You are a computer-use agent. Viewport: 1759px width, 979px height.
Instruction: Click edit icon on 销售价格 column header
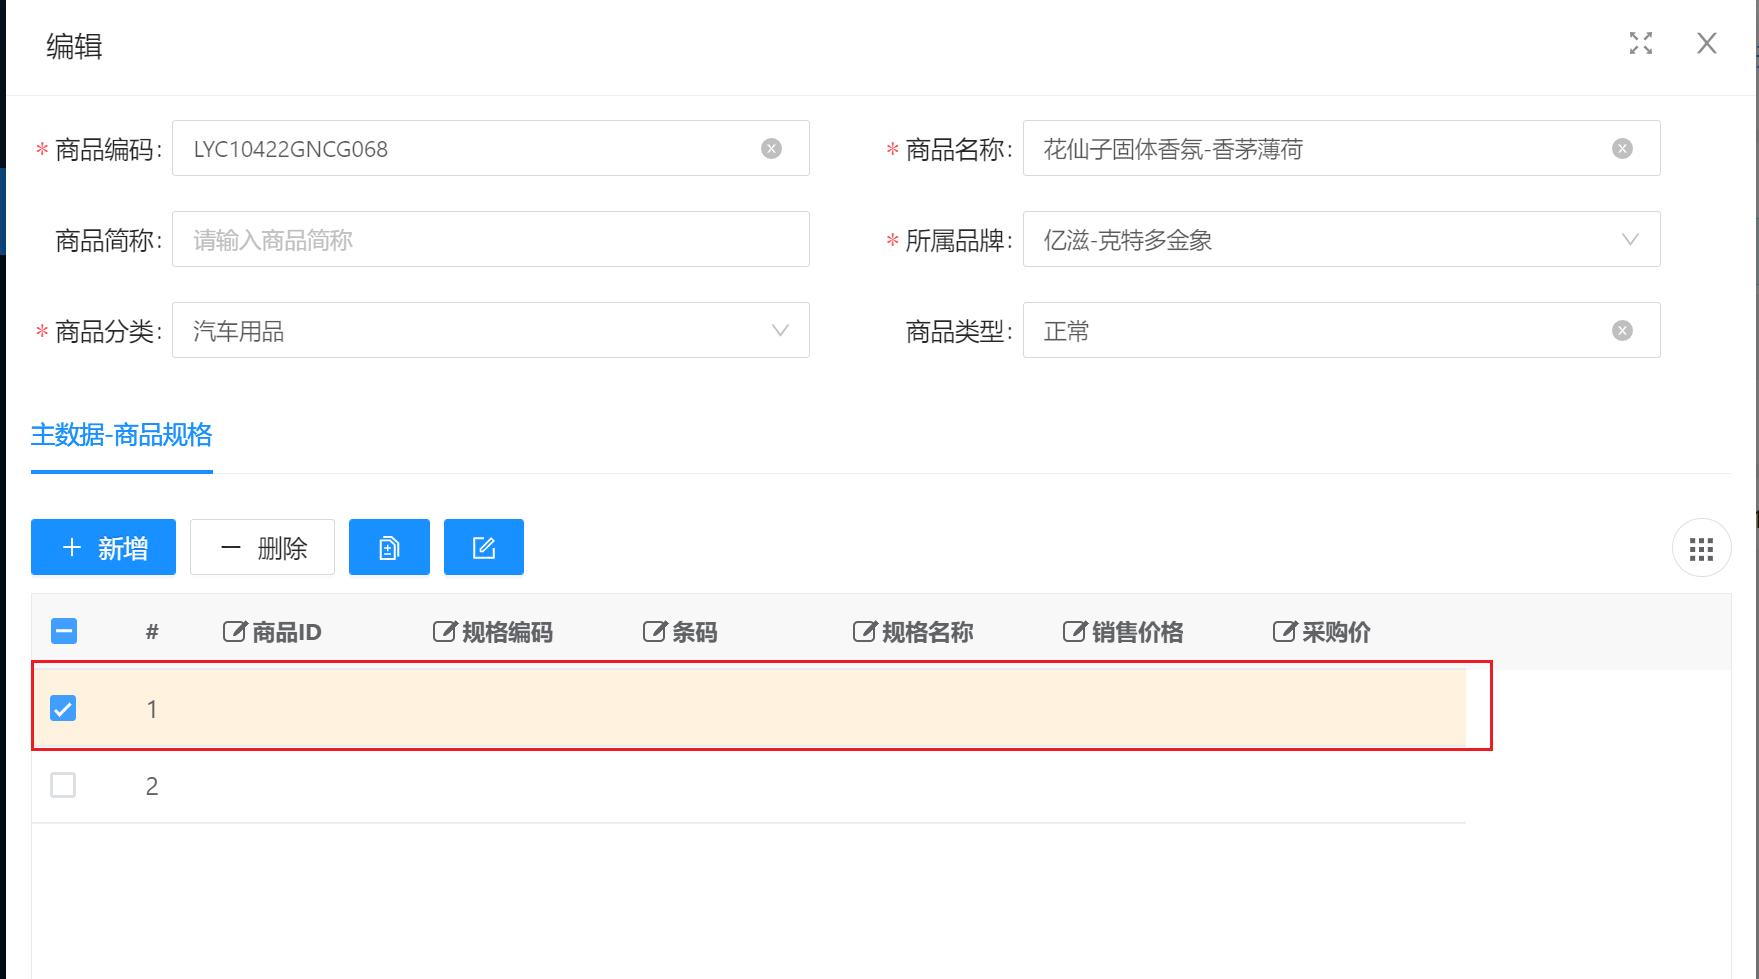click(1074, 631)
